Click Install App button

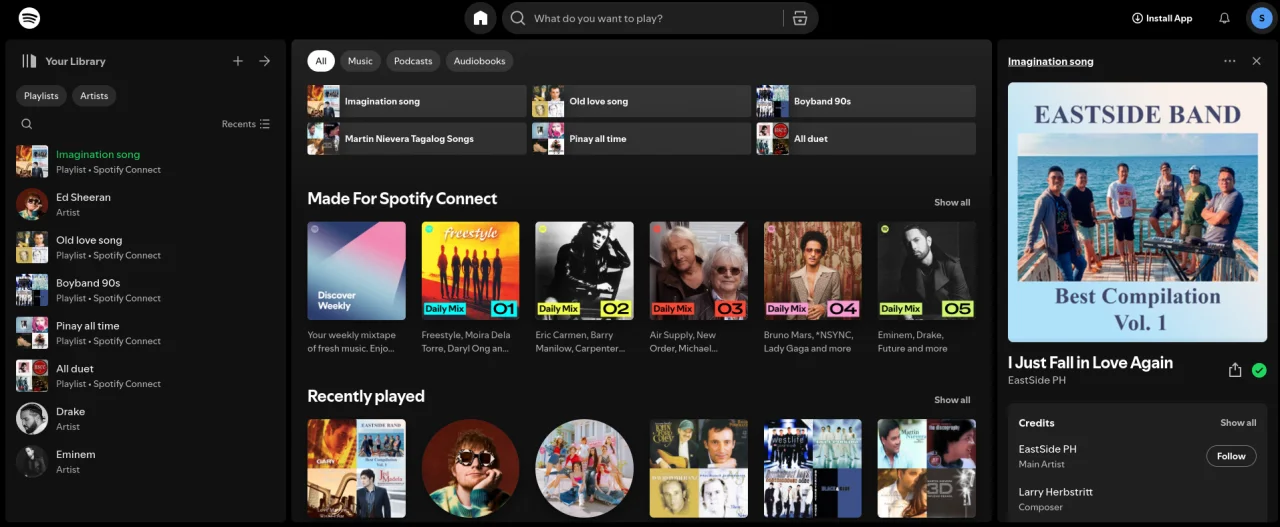[1162, 18]
